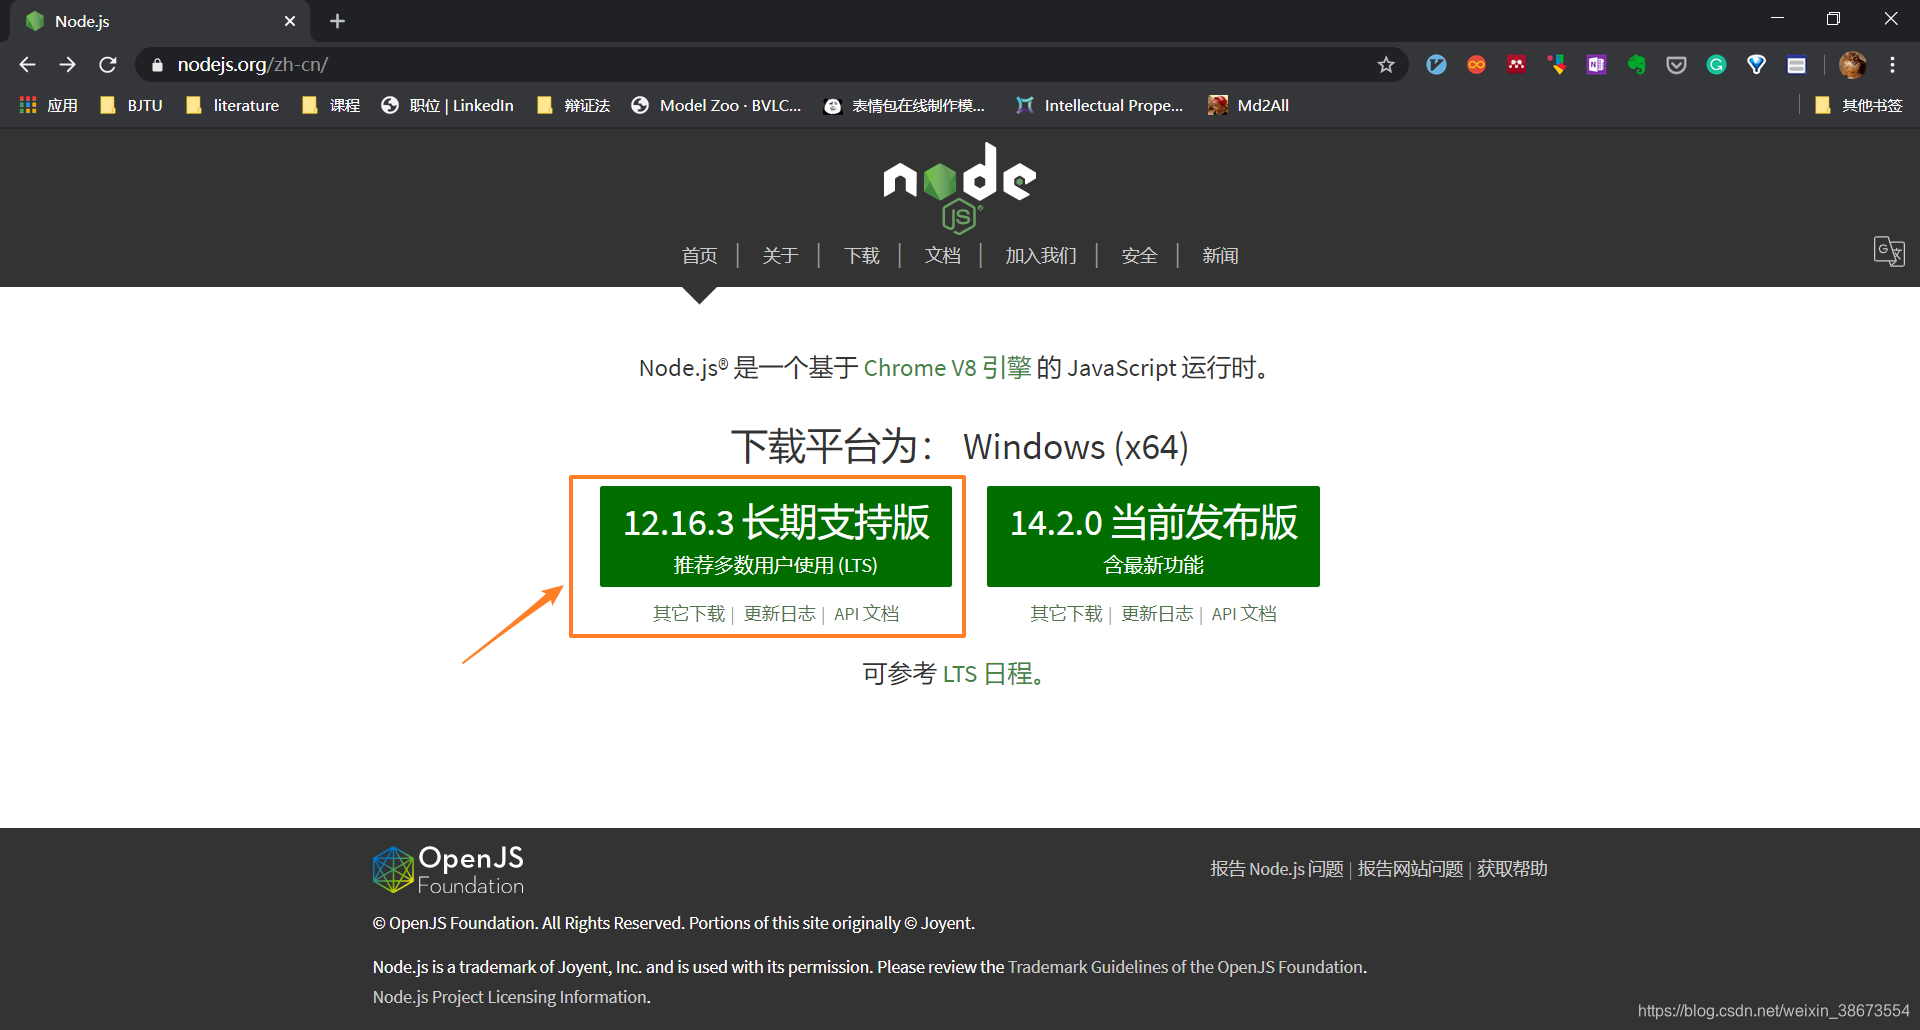Download 14.2.0 当前发布版
This screenshot has height=1030, width=1920.
[1153, 536]
